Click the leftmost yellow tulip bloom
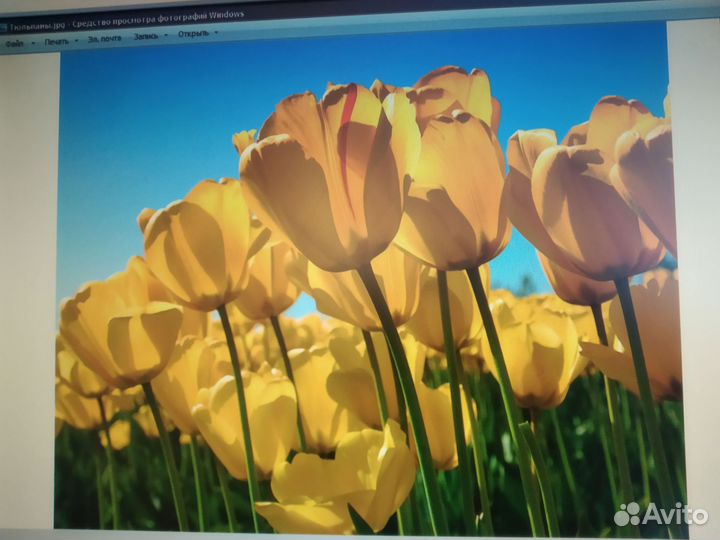 (120, 335)
